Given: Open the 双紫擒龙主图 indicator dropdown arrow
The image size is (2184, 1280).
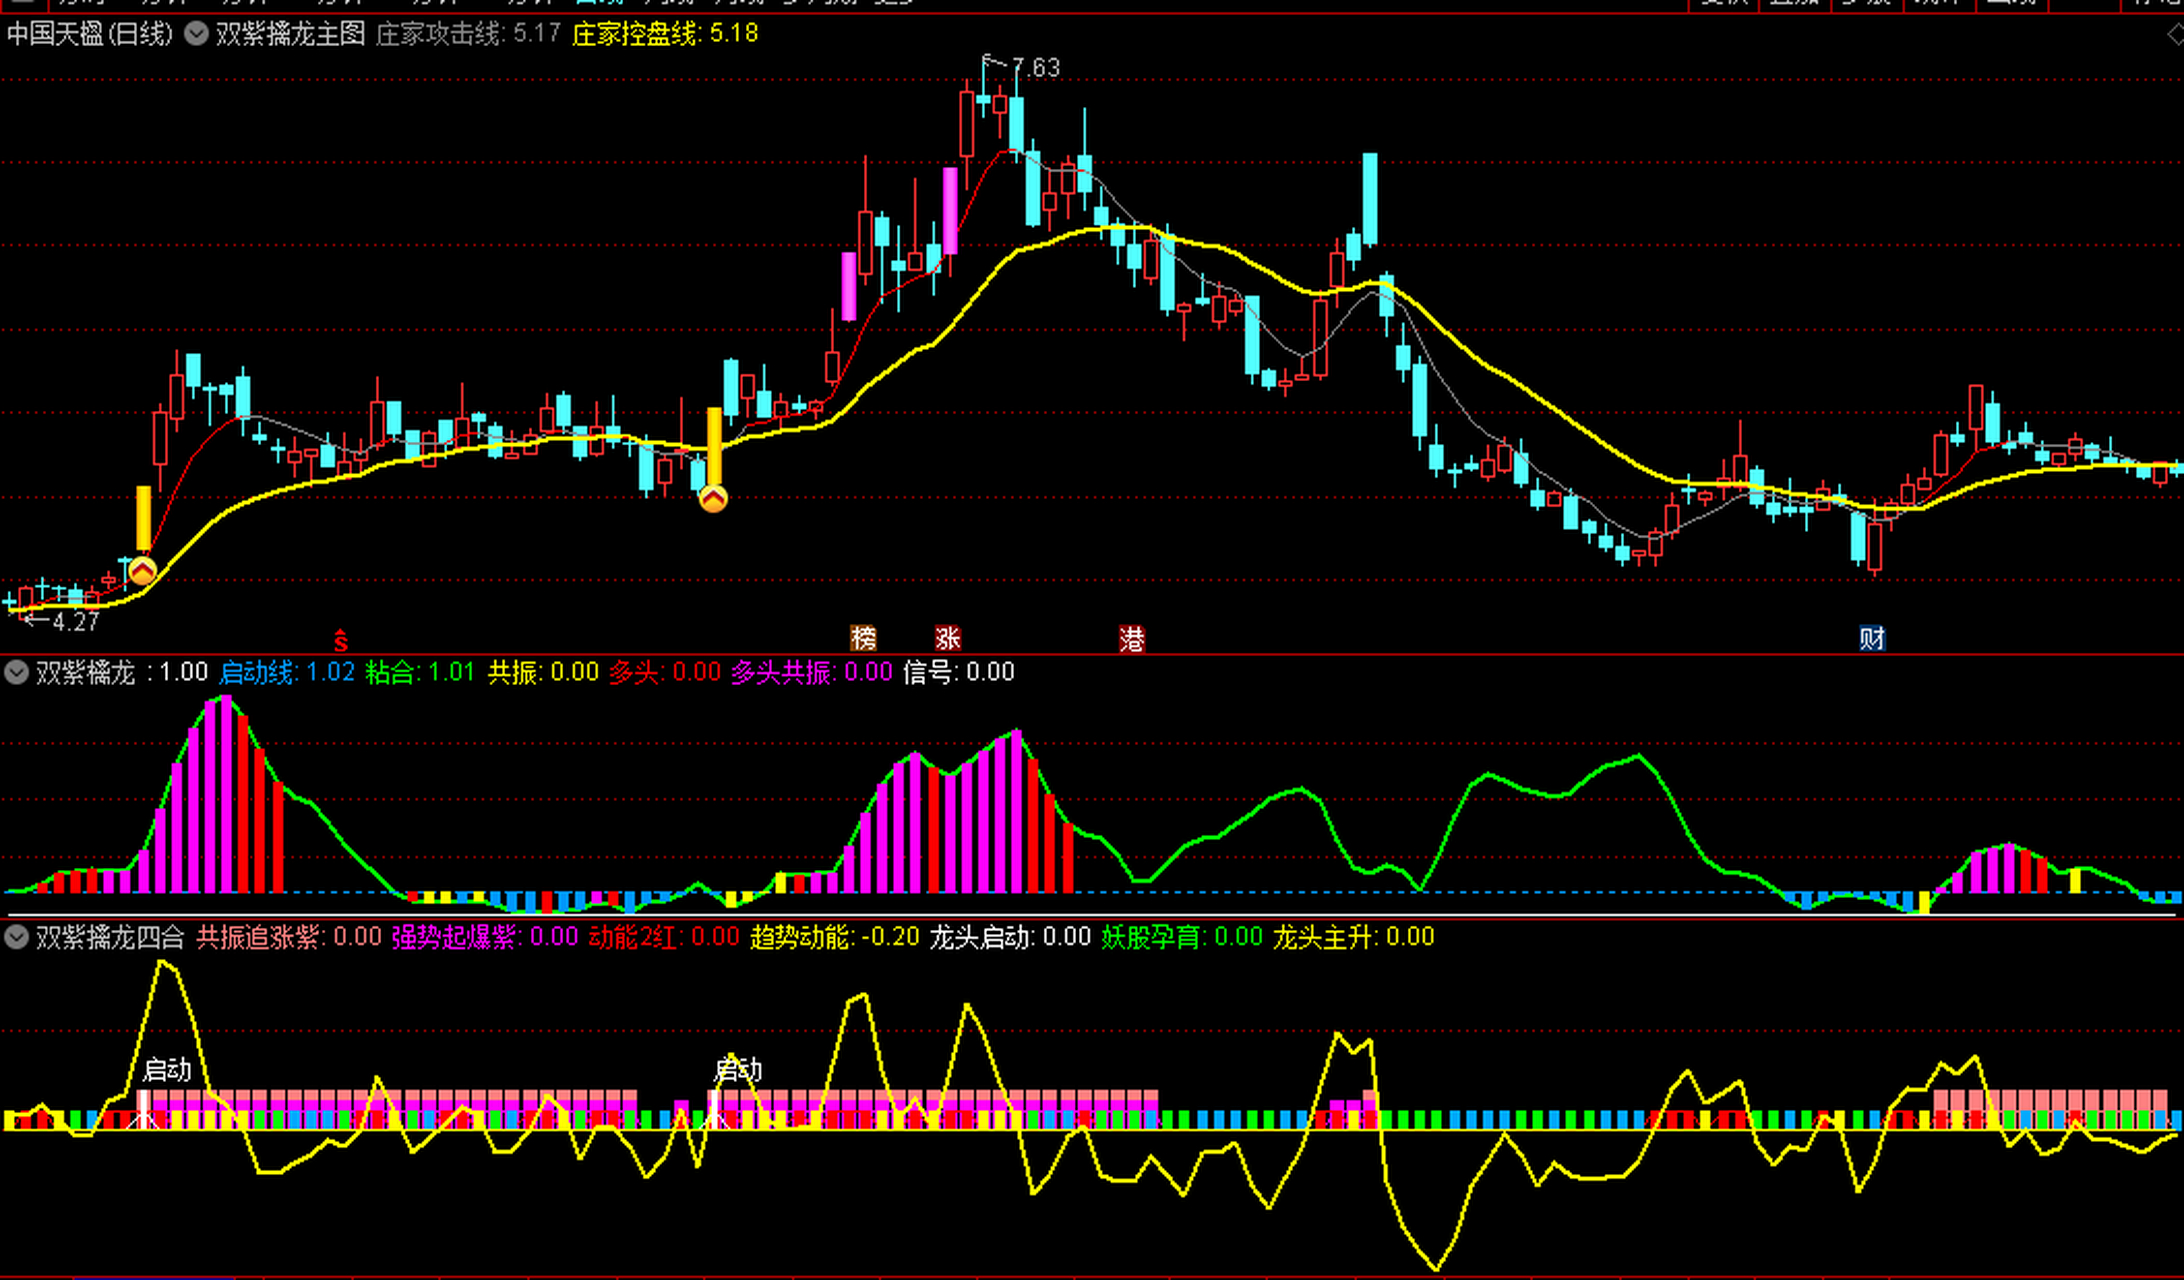Looking at the screenshot, I should coord(197,34).
